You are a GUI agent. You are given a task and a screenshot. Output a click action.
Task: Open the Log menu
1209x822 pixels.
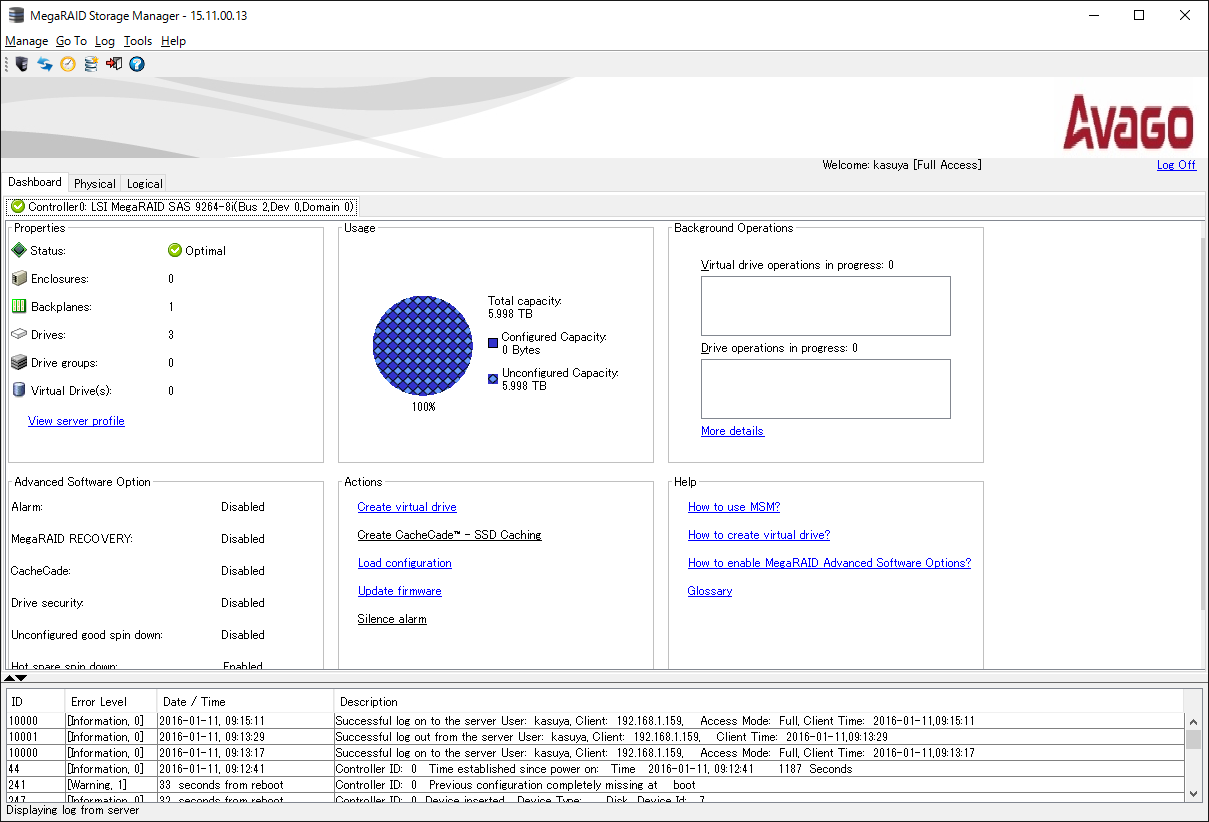[x=105, y=41]
